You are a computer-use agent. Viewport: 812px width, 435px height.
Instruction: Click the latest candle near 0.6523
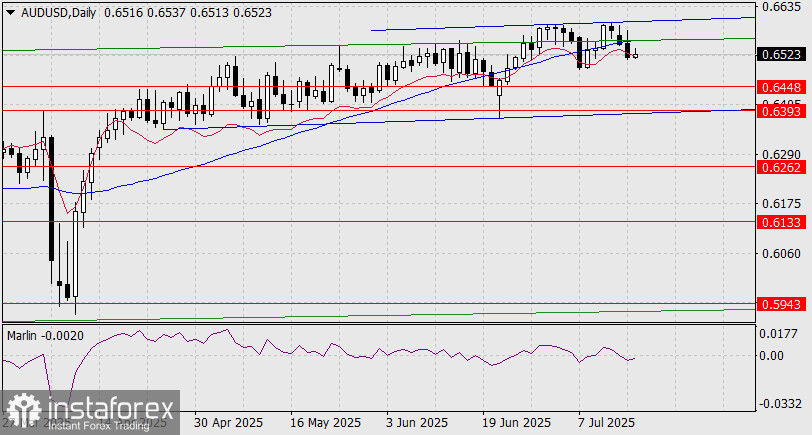point(635,54)
